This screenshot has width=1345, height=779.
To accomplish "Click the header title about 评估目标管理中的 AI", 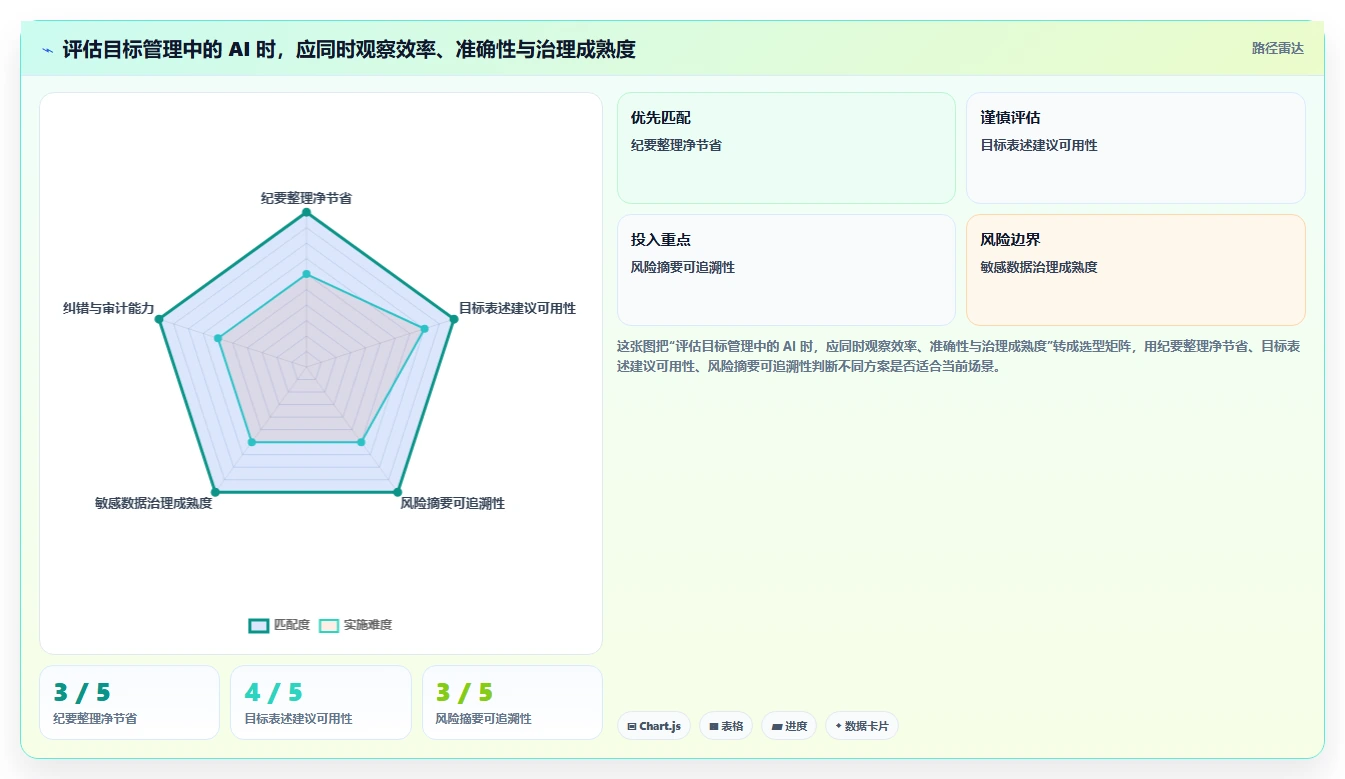I will click(349, 49).
